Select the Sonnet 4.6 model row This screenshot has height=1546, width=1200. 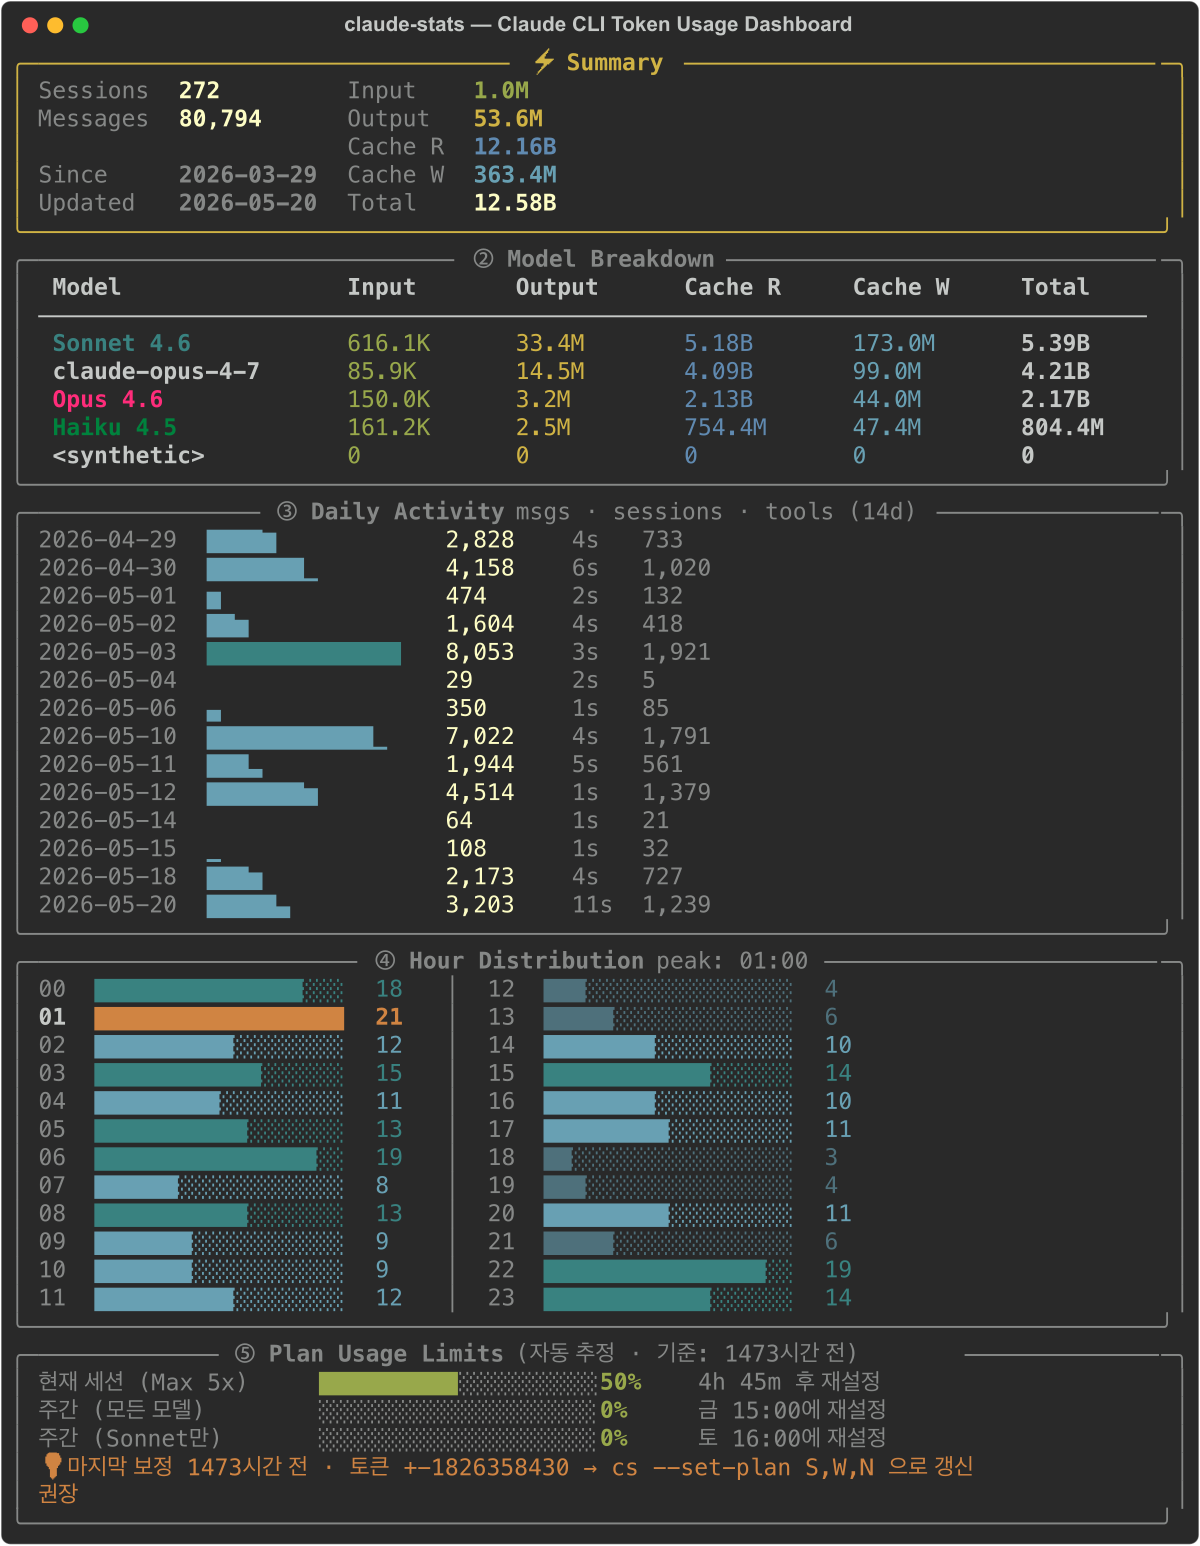pyautogui.click(x=592, y=343)
